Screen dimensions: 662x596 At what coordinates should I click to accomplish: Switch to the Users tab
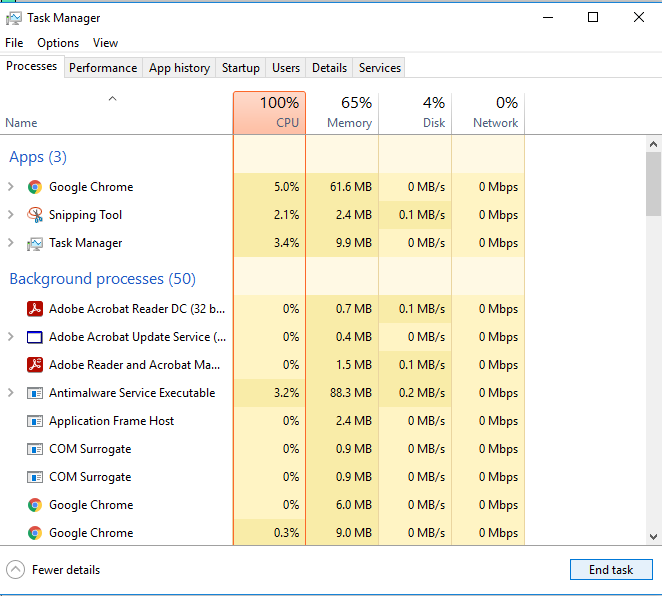(286, 68)
